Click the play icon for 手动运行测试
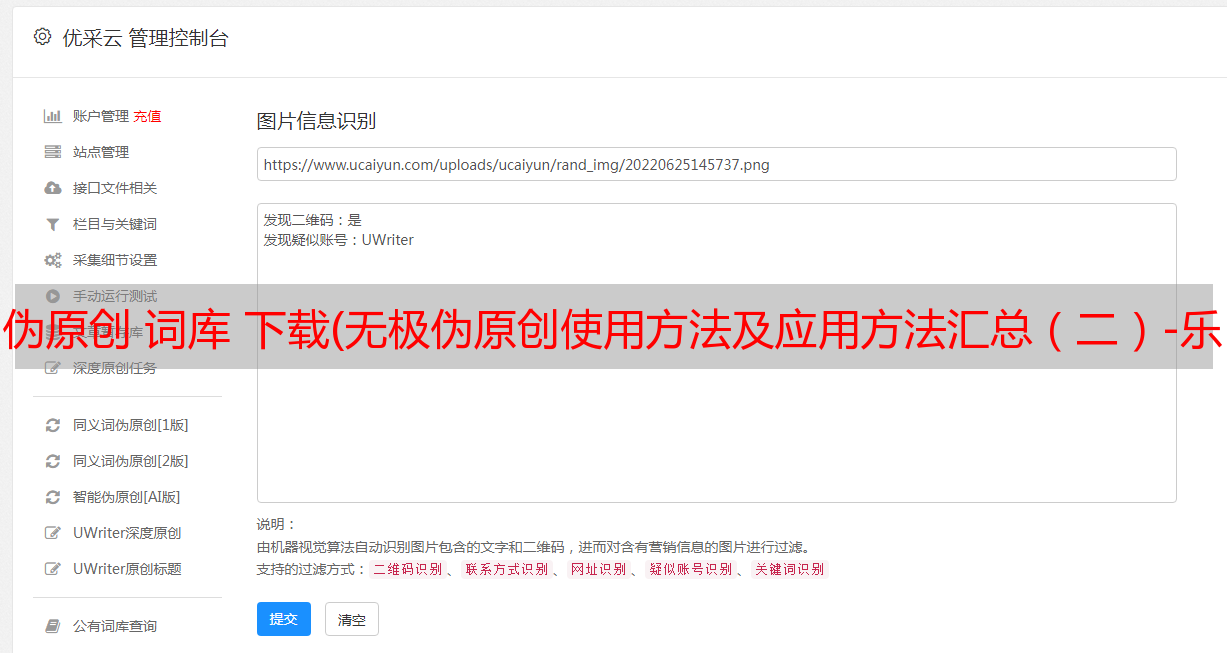The height and width of the screenshot is (653, 1227). click(53, 296)
